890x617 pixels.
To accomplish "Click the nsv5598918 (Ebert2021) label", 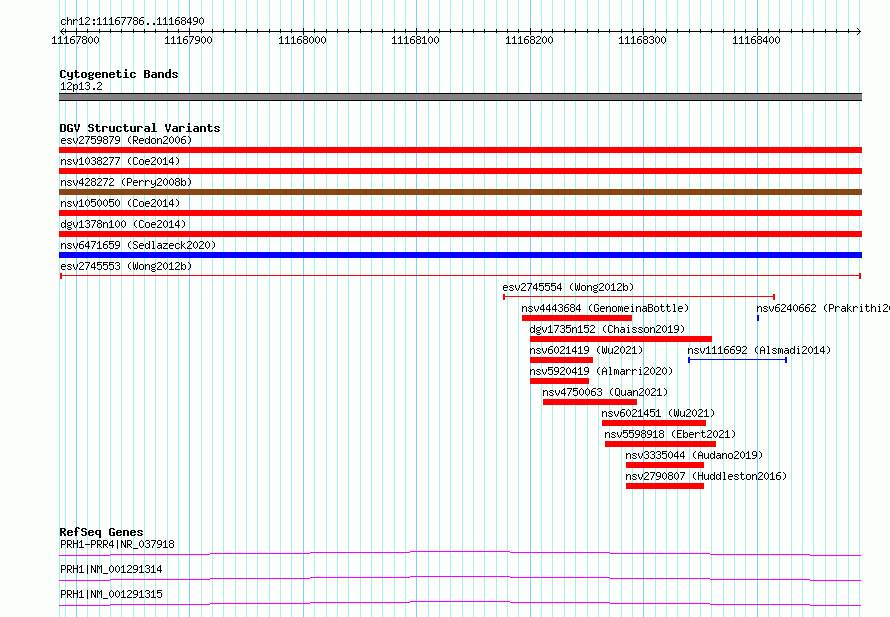I will coord(670,434).
